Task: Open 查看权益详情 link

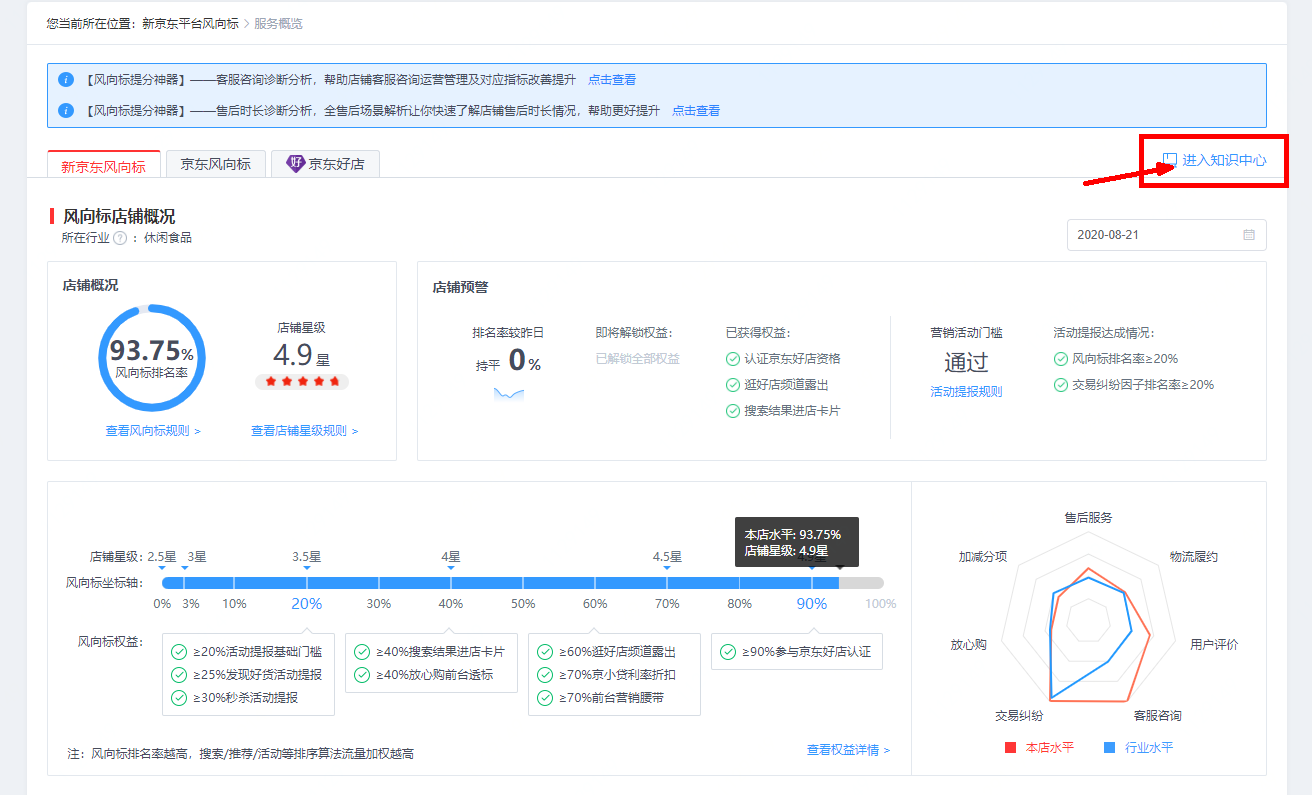Action: click(848, 750)
